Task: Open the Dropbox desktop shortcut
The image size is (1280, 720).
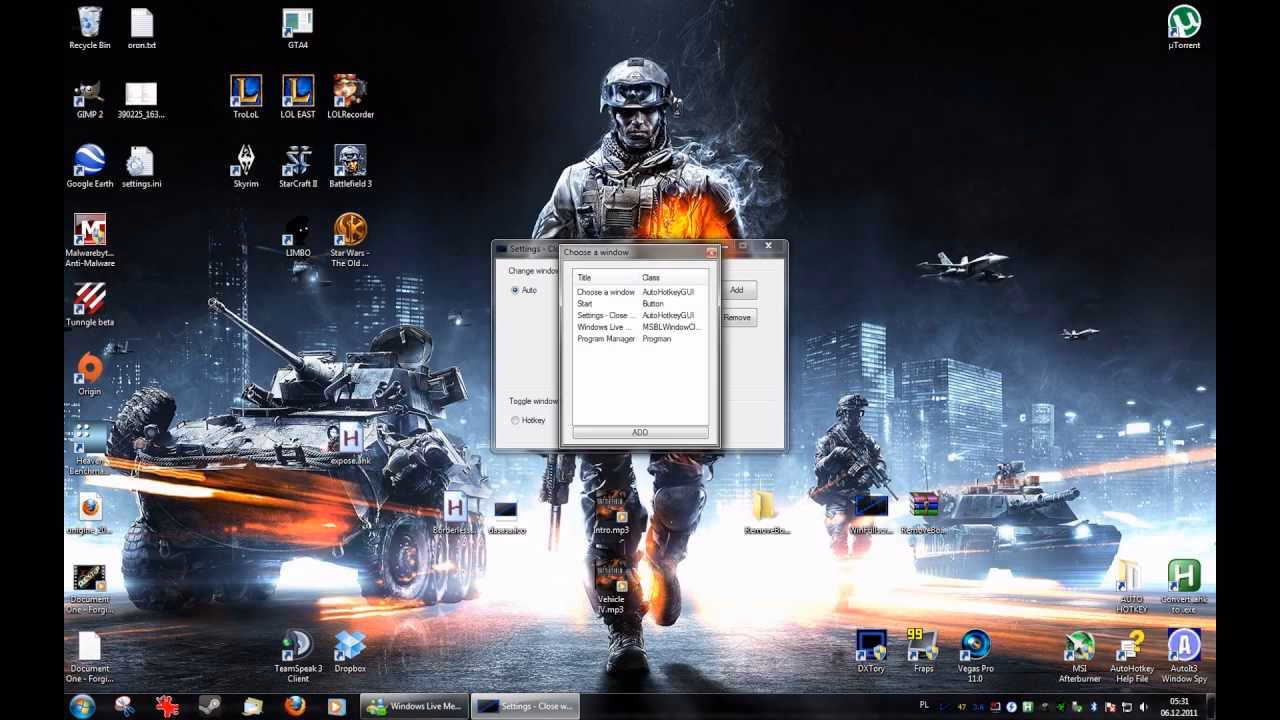Action: tap(350, 650)
